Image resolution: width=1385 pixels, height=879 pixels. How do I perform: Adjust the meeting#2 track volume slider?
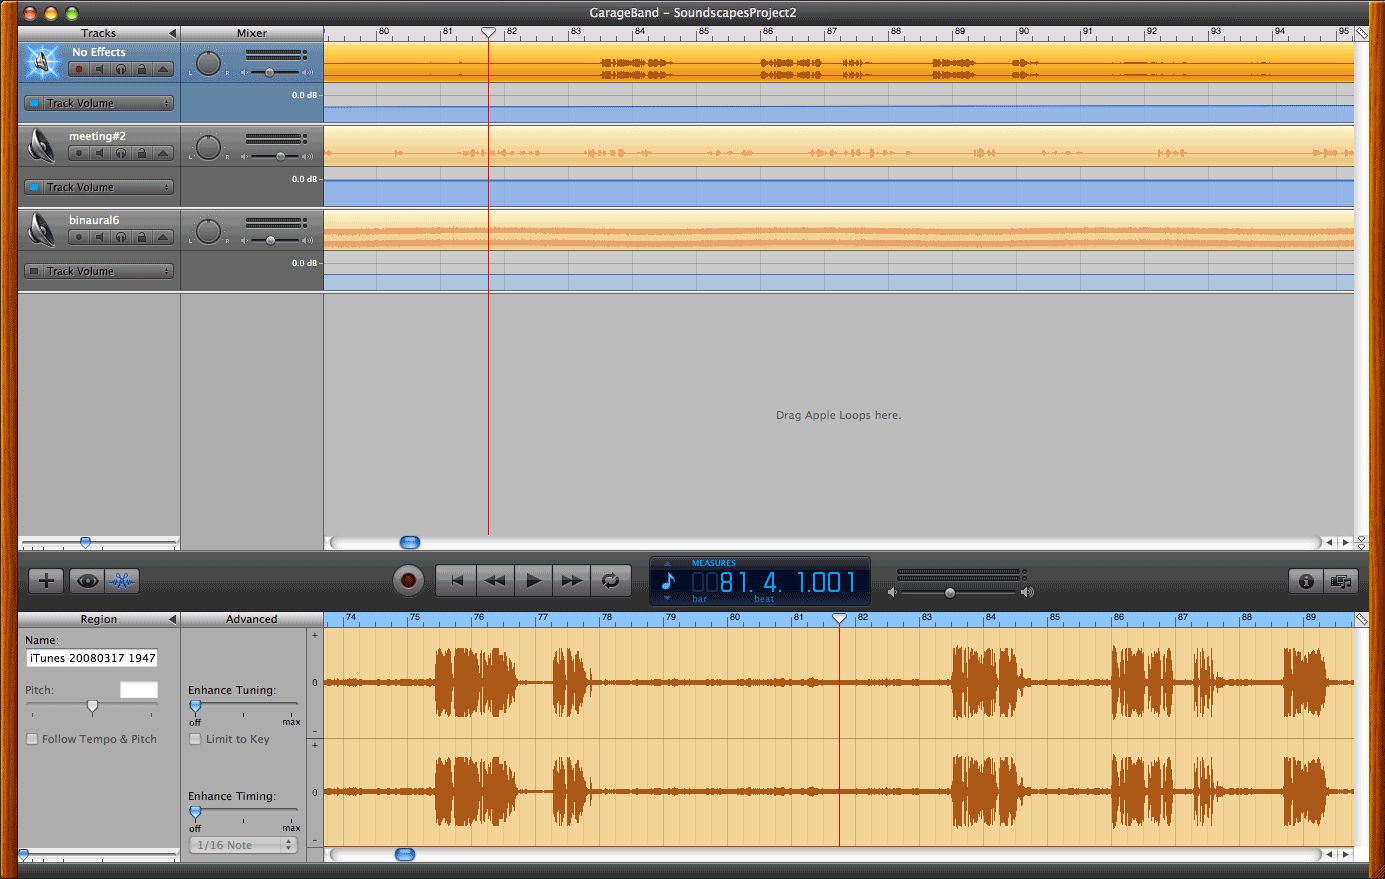tap(280, 156)
